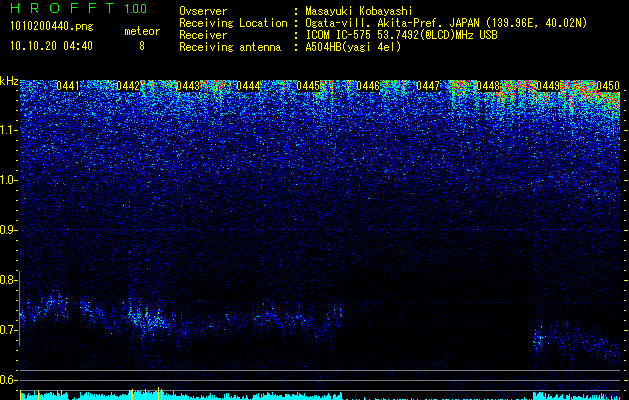Click the 0447 time marker
This screenshot has height=400, width=629.
[x=428, y=86]
